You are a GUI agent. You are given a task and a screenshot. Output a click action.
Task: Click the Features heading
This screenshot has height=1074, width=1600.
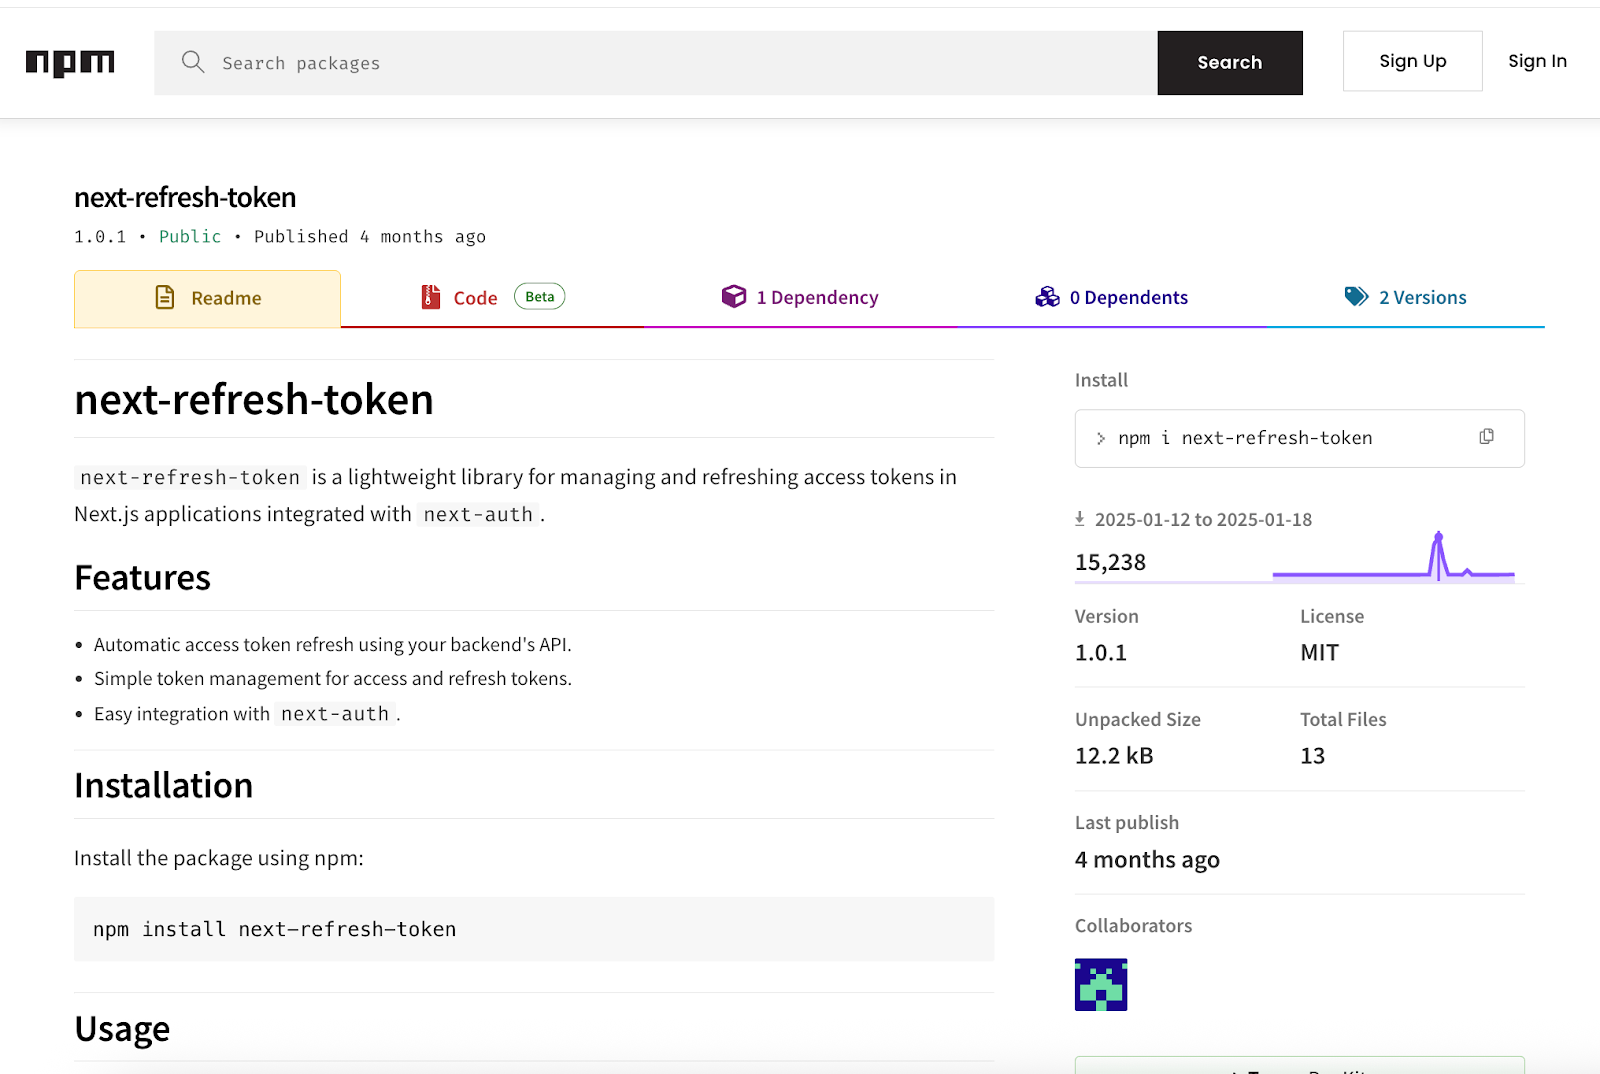pyautogui.click(x=142, y=578)
